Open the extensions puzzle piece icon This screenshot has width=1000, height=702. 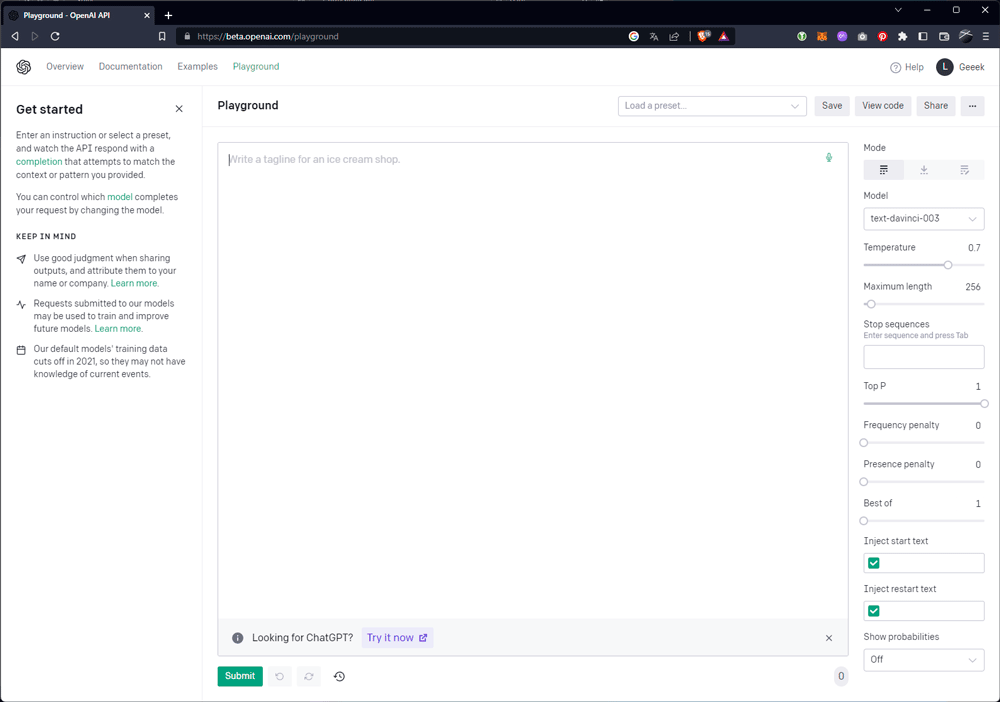[902, 36]
